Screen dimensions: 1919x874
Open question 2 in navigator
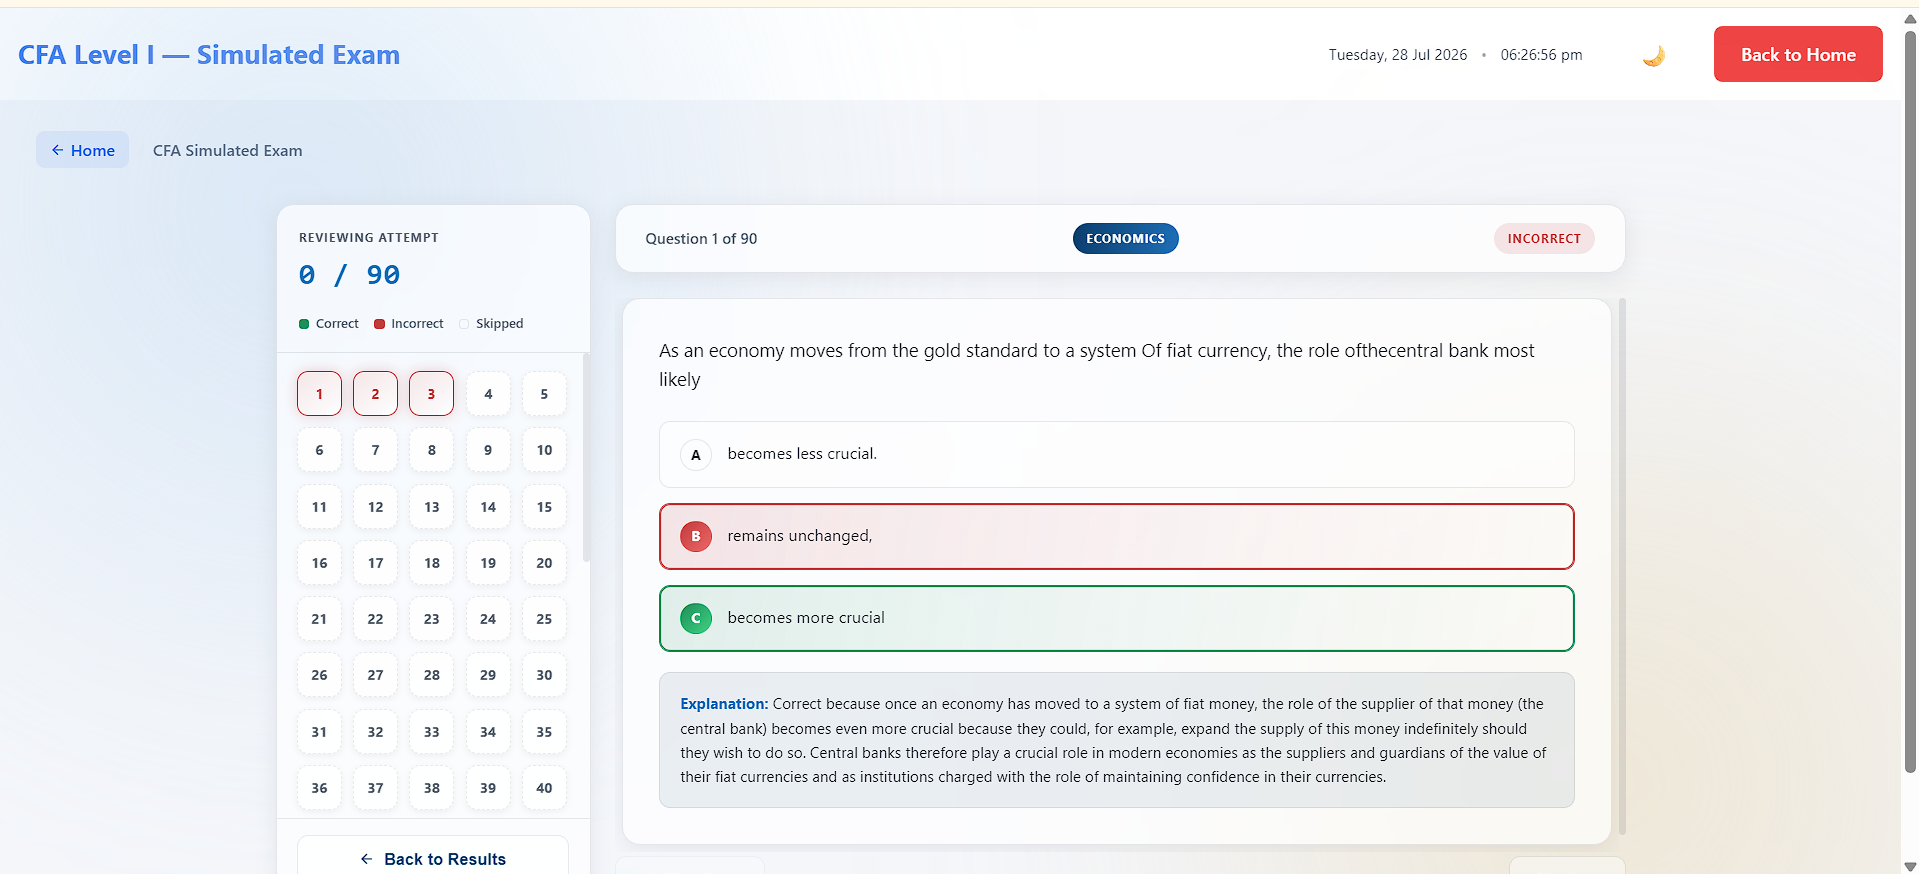(375, 393)
